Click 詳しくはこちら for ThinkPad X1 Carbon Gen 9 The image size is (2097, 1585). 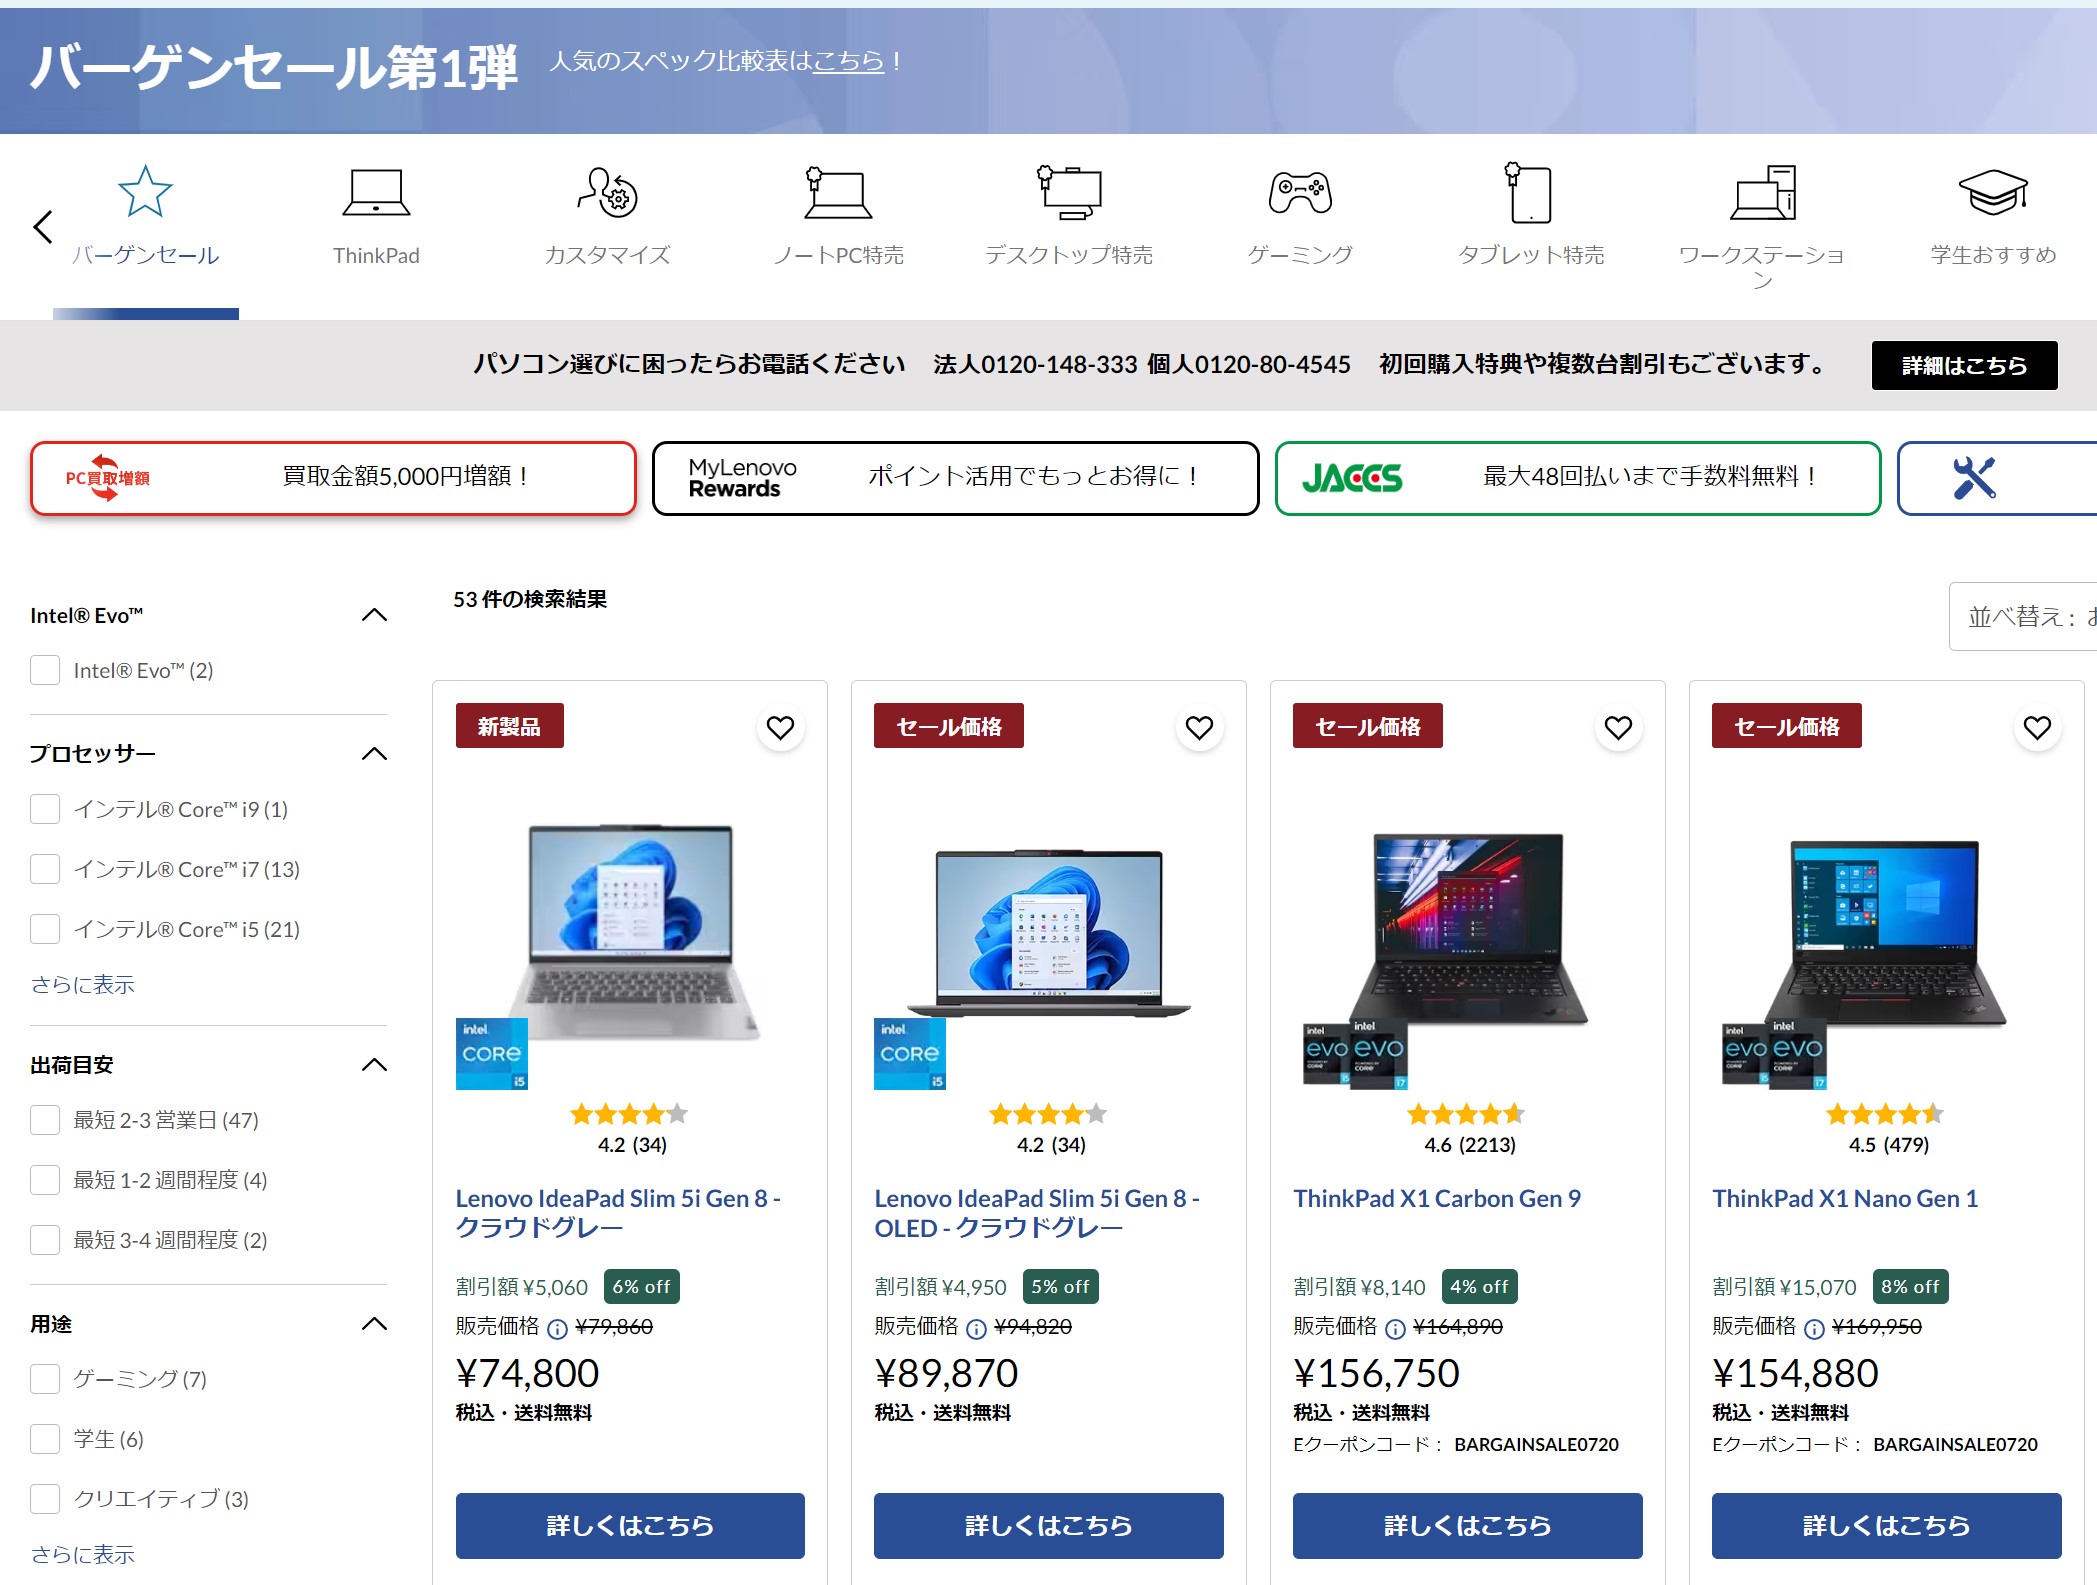pyautogui.click(x=1468, y=1526)
